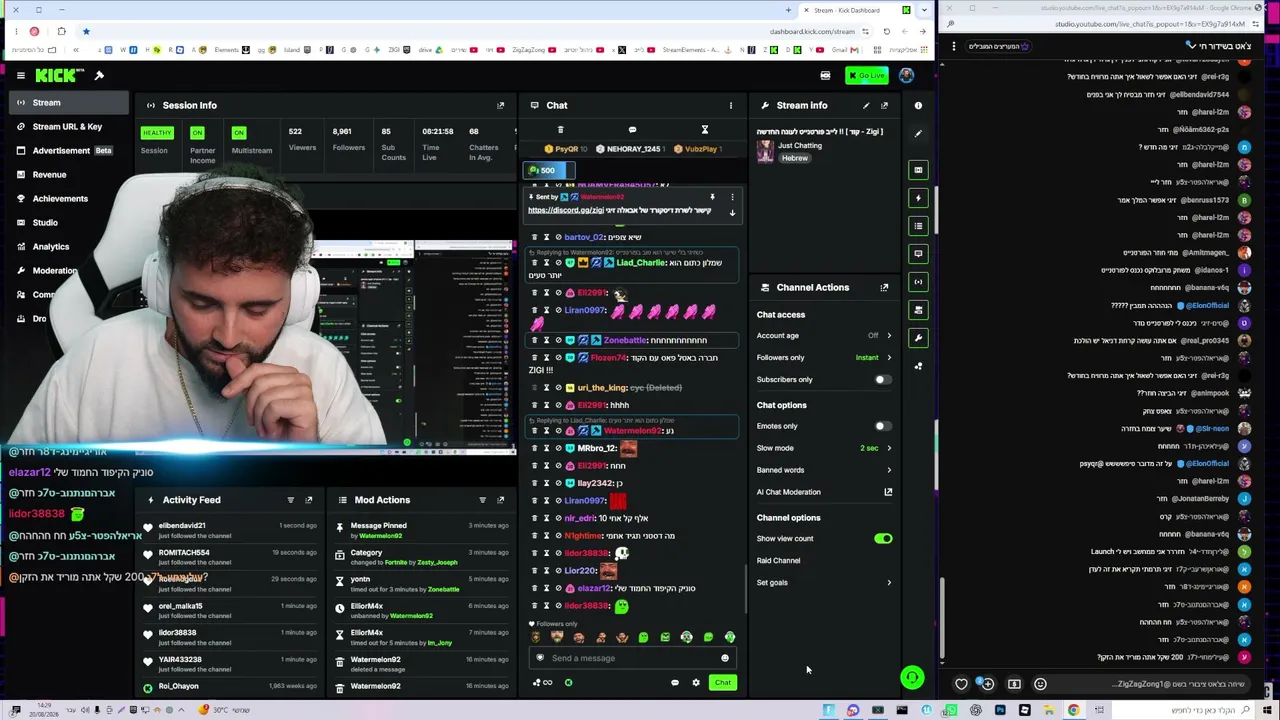Turn off Show view count switch
1280x720 pixels.
tap(882, 539)
